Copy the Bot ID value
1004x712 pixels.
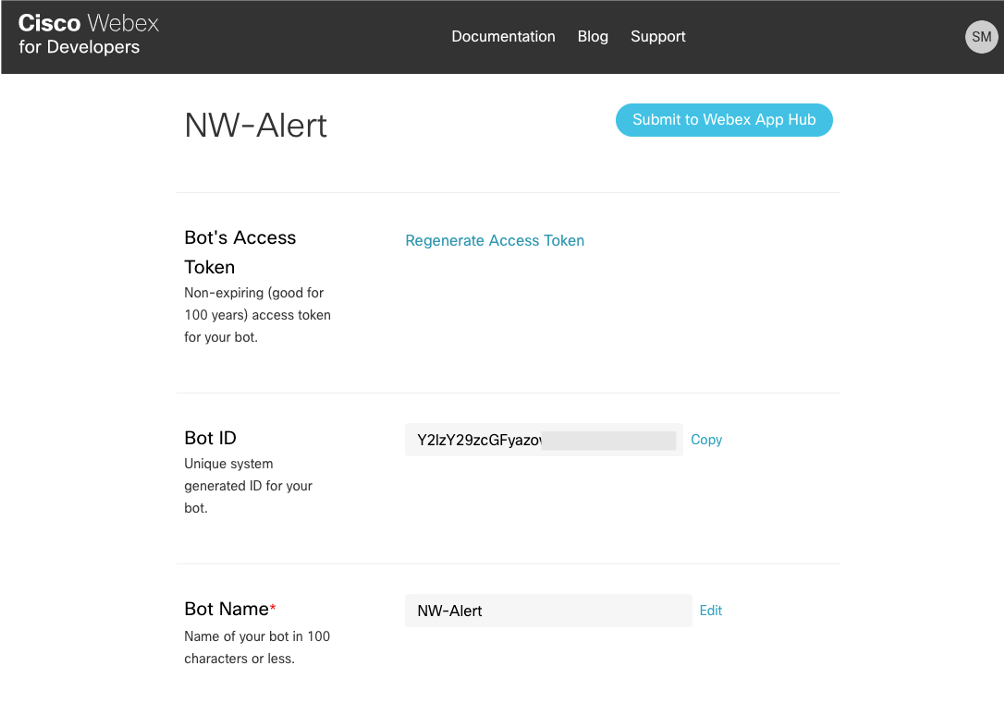pos(706,439)
